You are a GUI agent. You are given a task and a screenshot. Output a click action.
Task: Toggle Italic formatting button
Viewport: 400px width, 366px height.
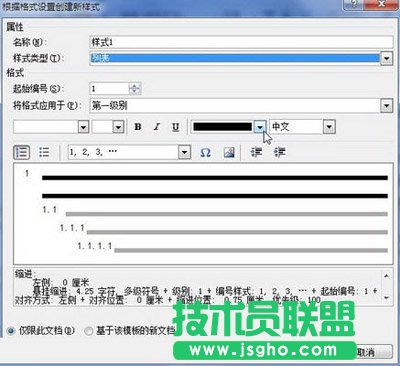coord(157,127)
